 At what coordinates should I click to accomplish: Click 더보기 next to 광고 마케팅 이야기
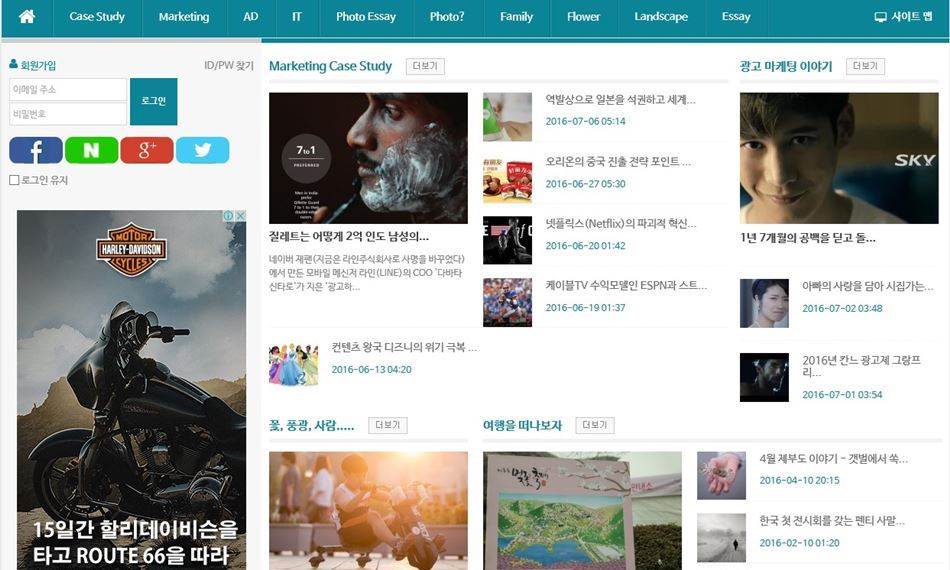865,66
